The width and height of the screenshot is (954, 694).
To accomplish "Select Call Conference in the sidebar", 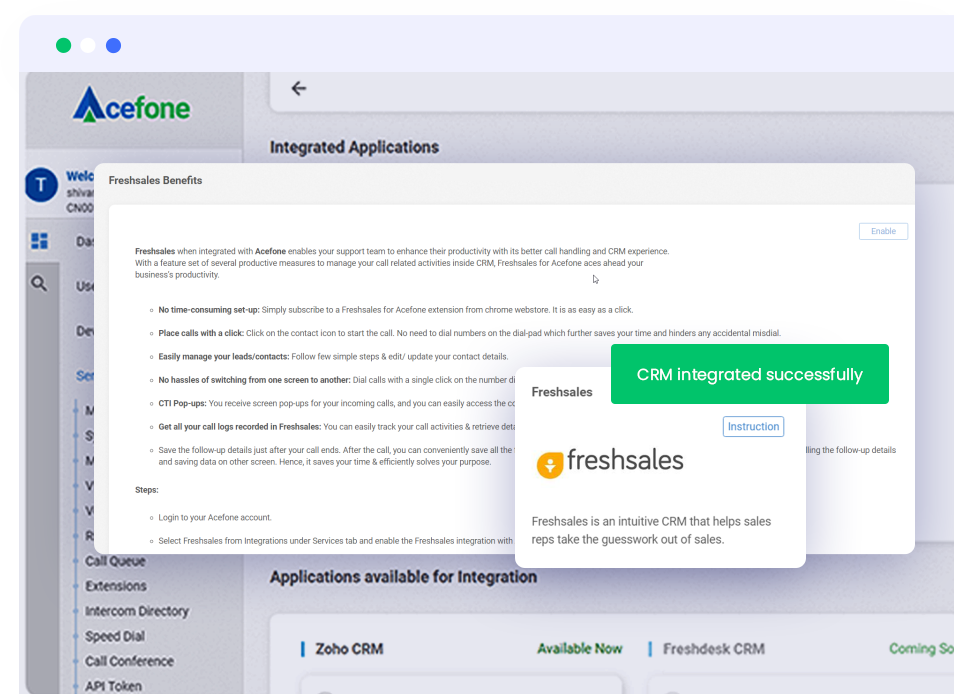I will [129, 661].
